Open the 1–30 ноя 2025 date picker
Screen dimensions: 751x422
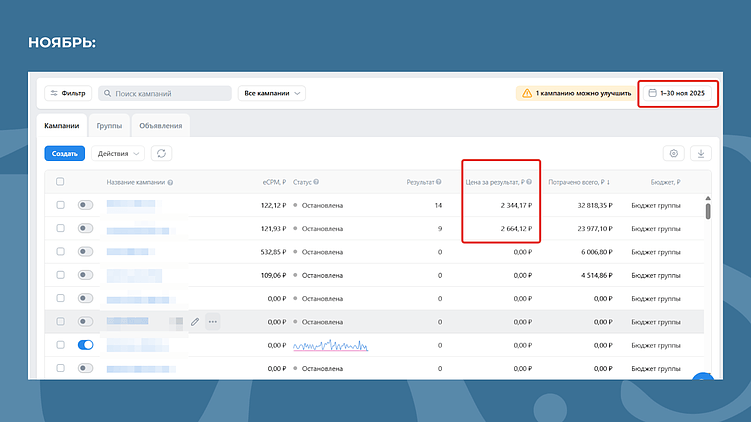(678, 93)
